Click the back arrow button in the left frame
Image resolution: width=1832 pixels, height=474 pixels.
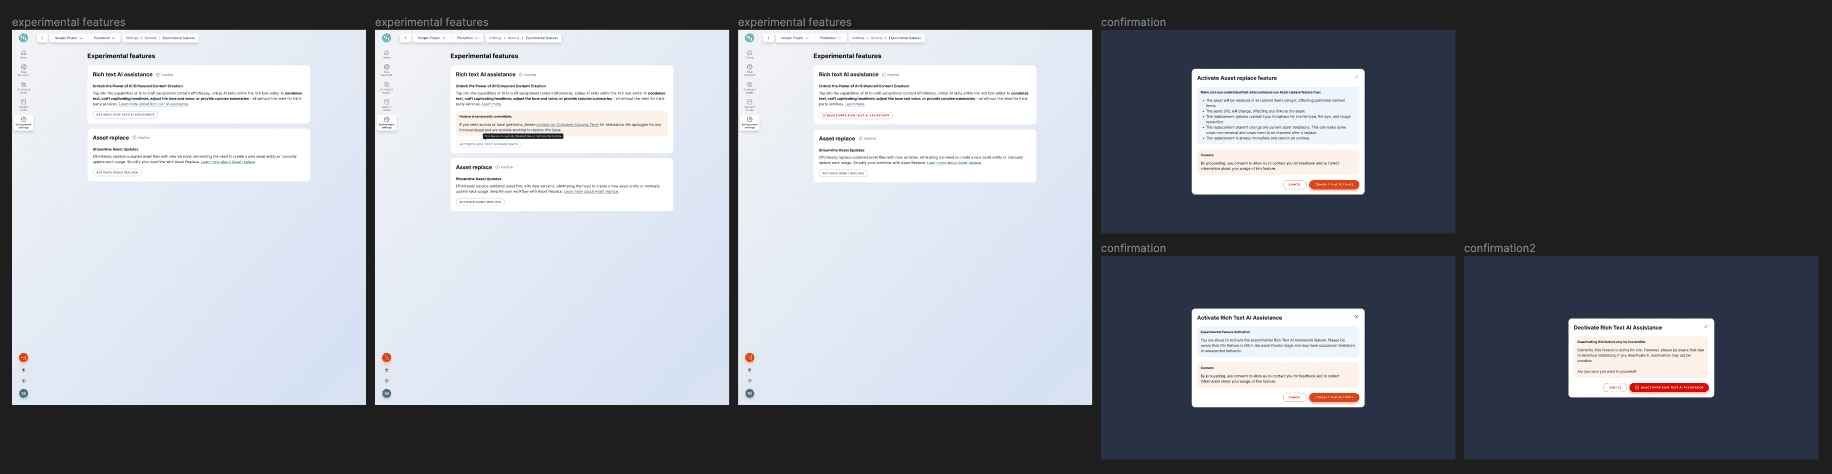pyautogui.click(x=42, y=38)
